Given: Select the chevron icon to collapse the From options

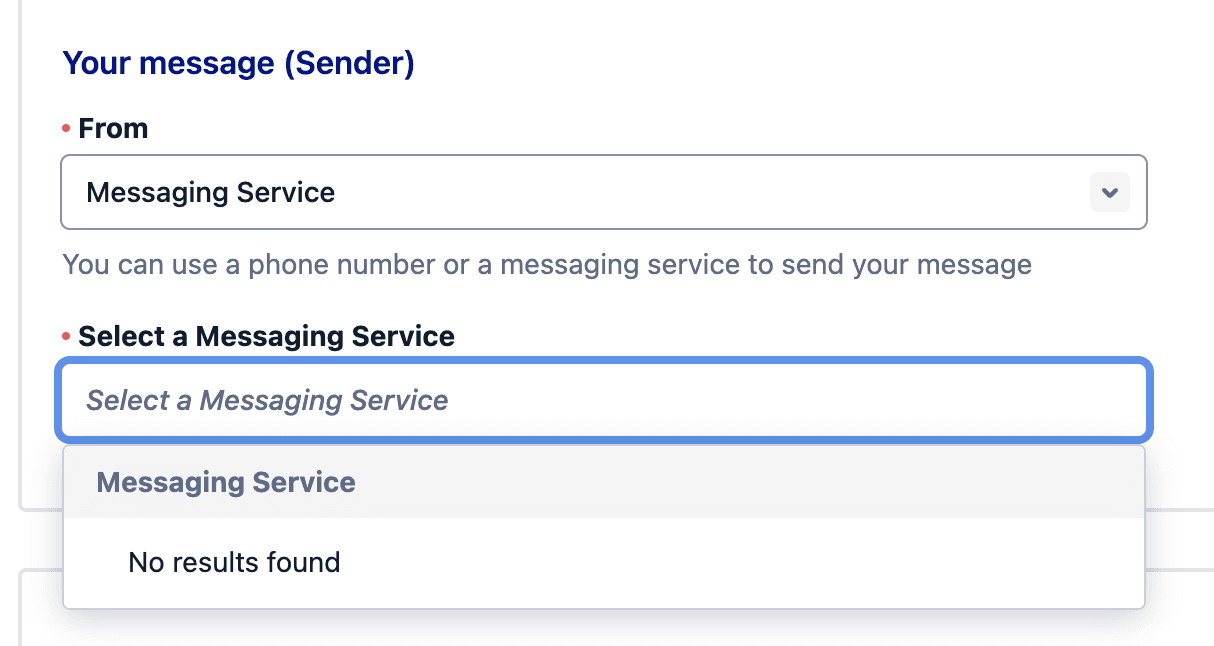Looking at the screenshot, I should (x=1109, y=192).
